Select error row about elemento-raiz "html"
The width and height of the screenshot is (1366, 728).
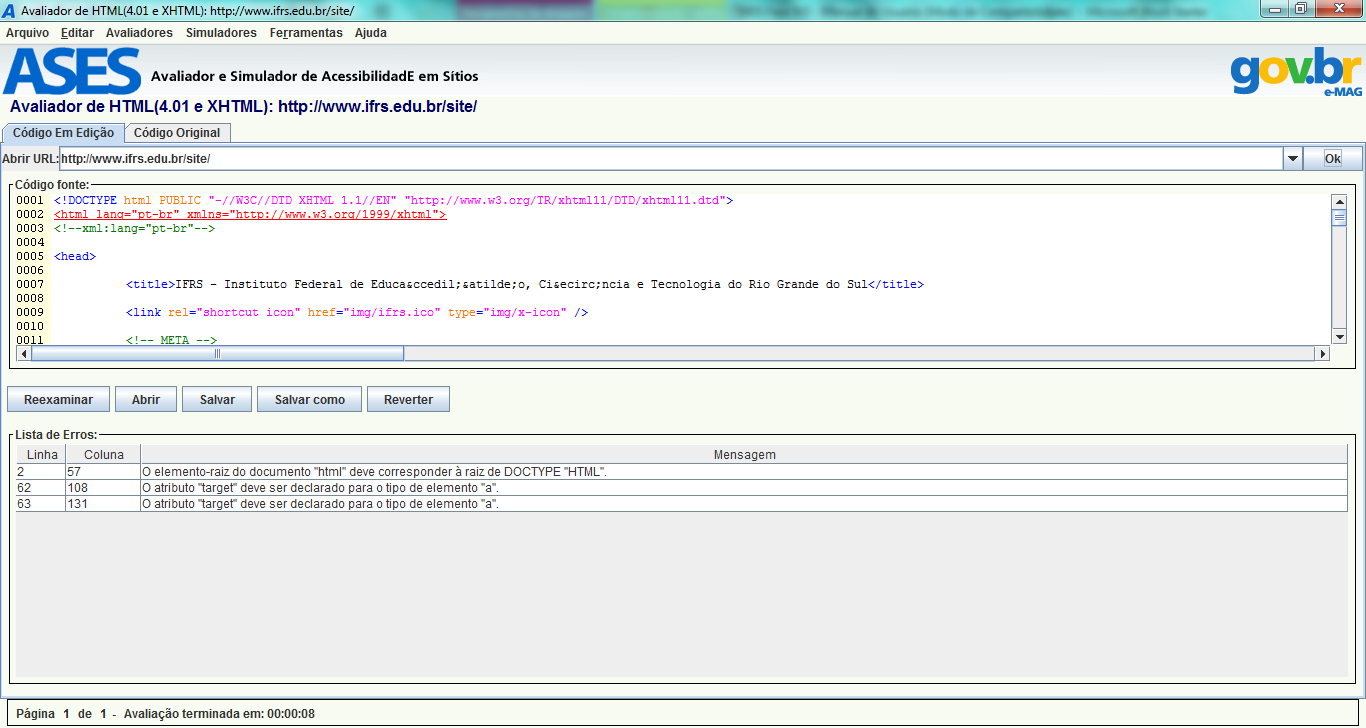coord(682,472)
